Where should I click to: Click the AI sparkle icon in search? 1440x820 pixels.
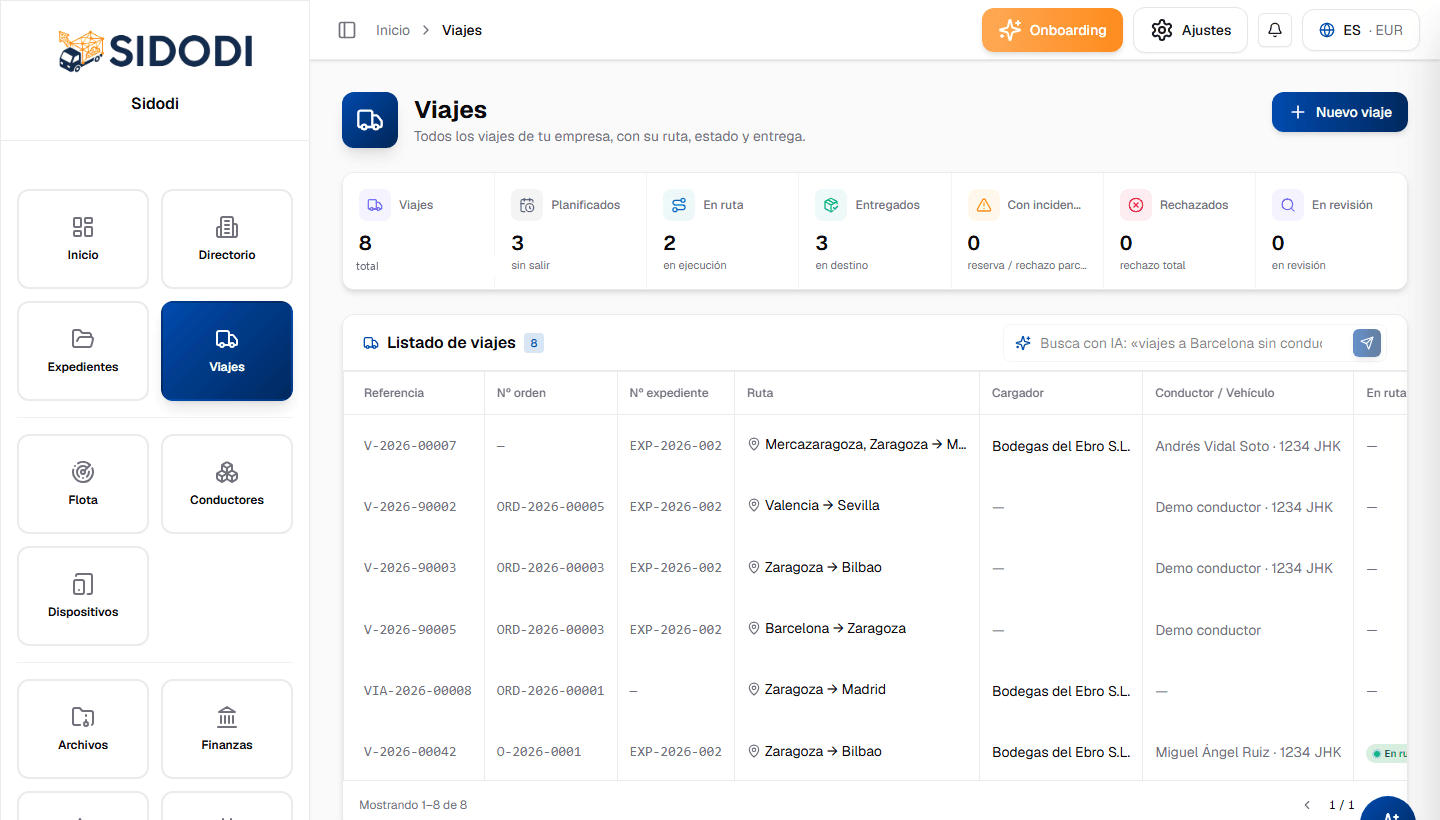pos(1023,343)
